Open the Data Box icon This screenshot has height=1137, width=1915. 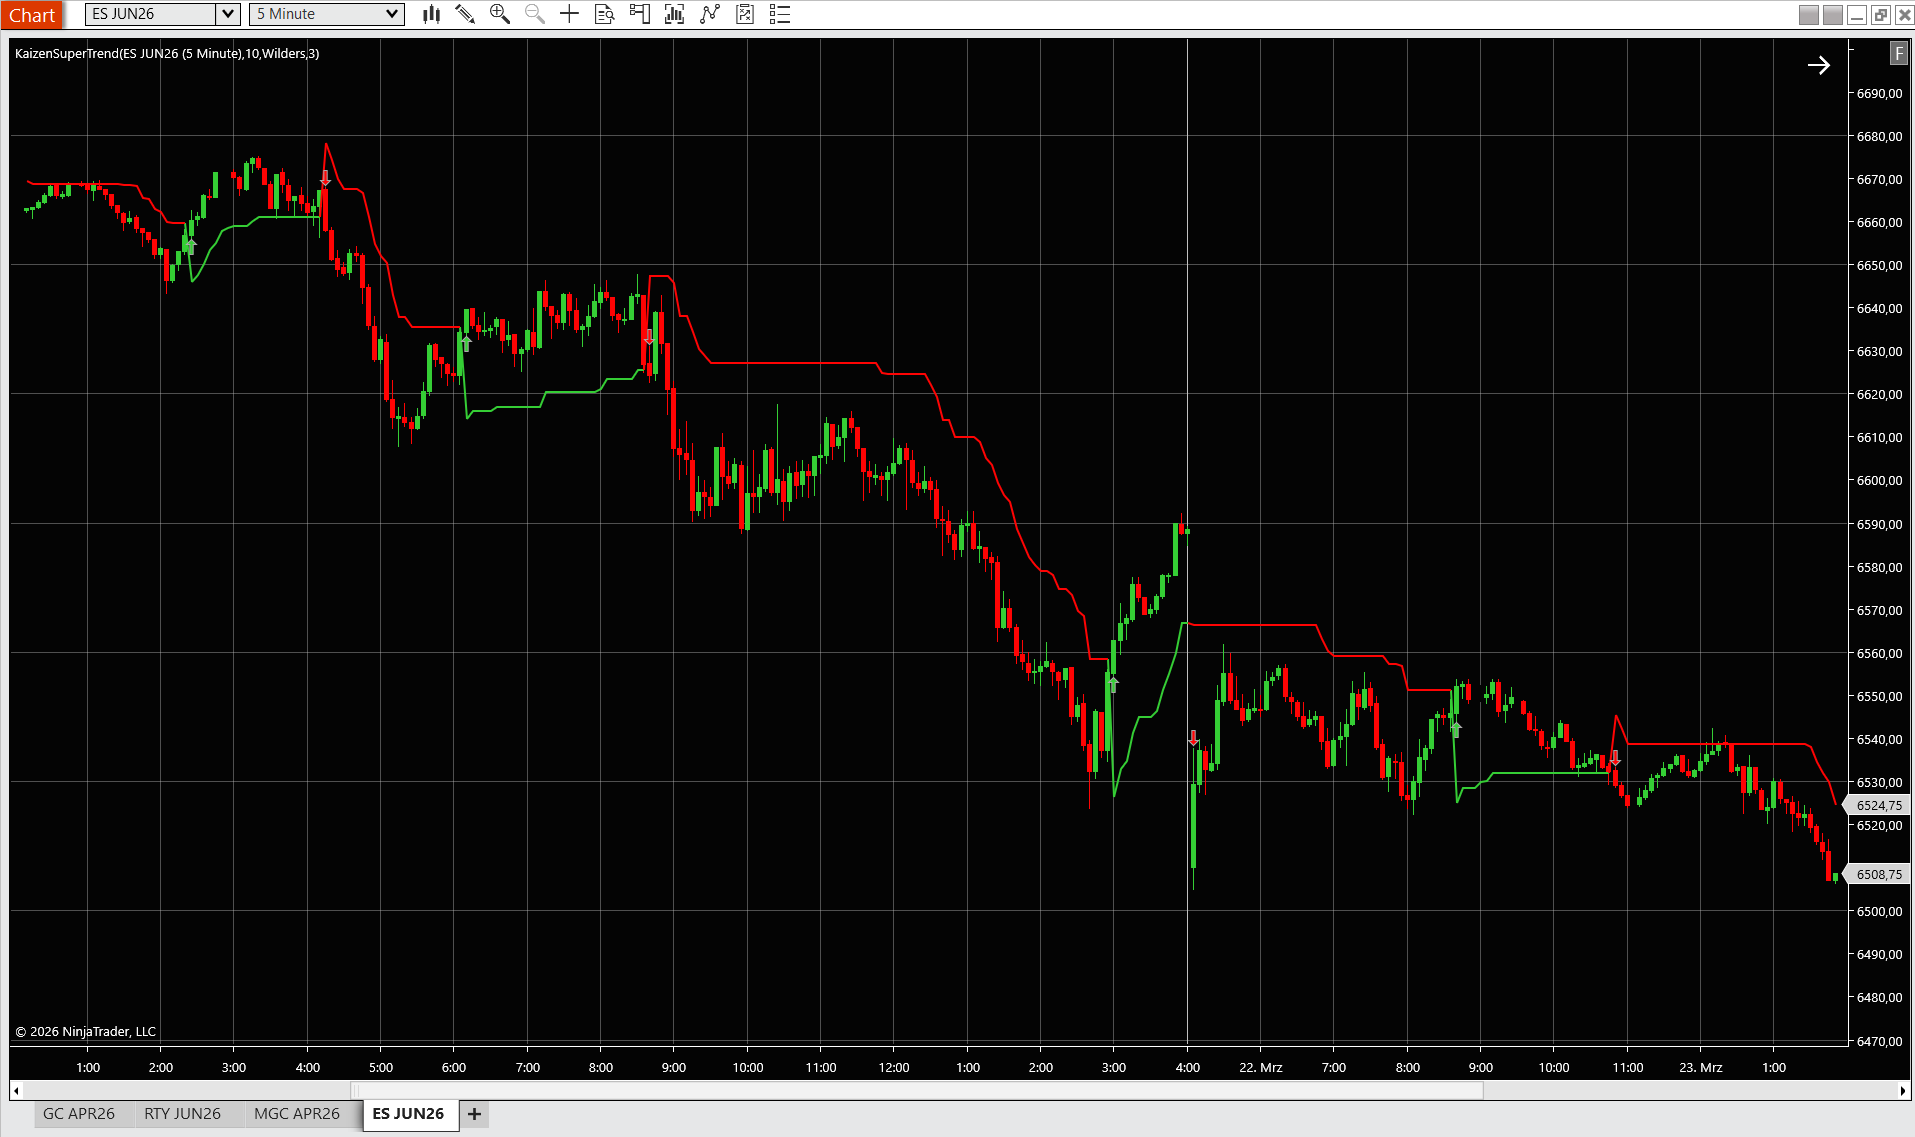[604, 14]
